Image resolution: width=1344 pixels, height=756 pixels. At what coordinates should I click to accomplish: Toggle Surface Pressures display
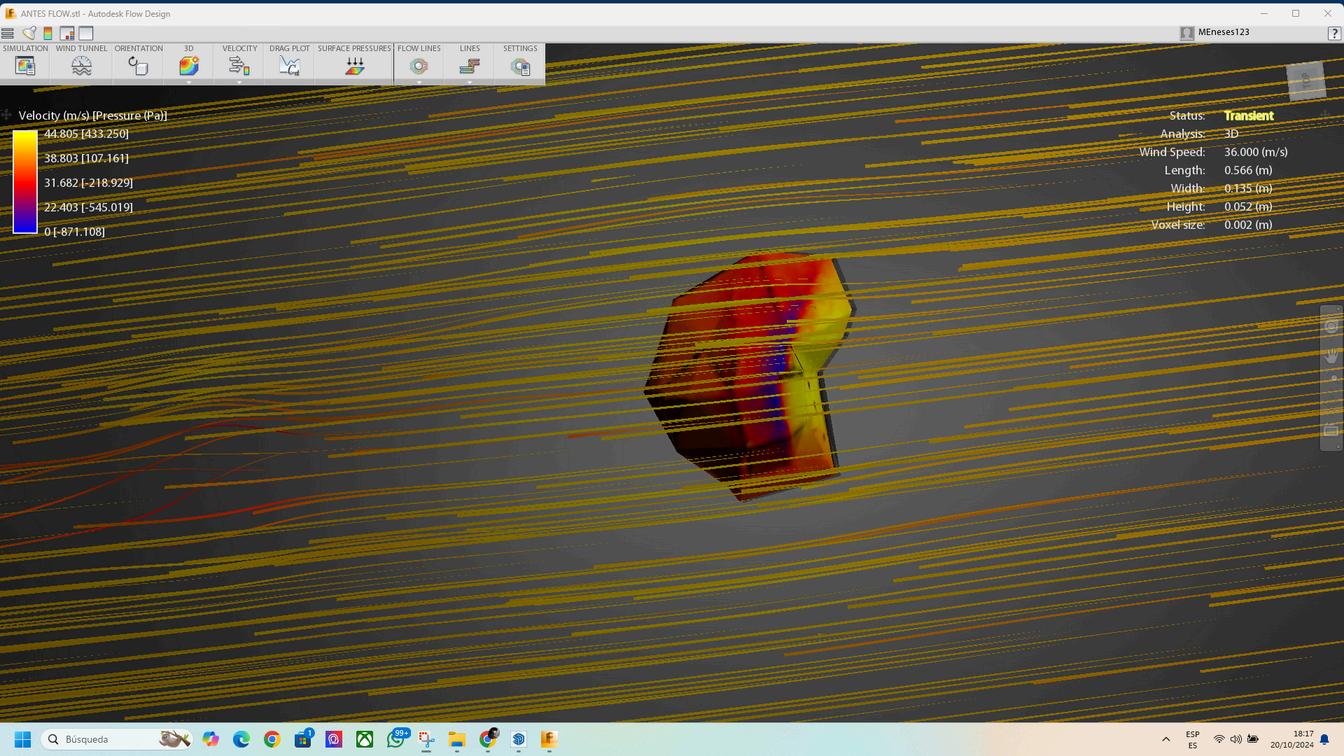tap(354, 66)
